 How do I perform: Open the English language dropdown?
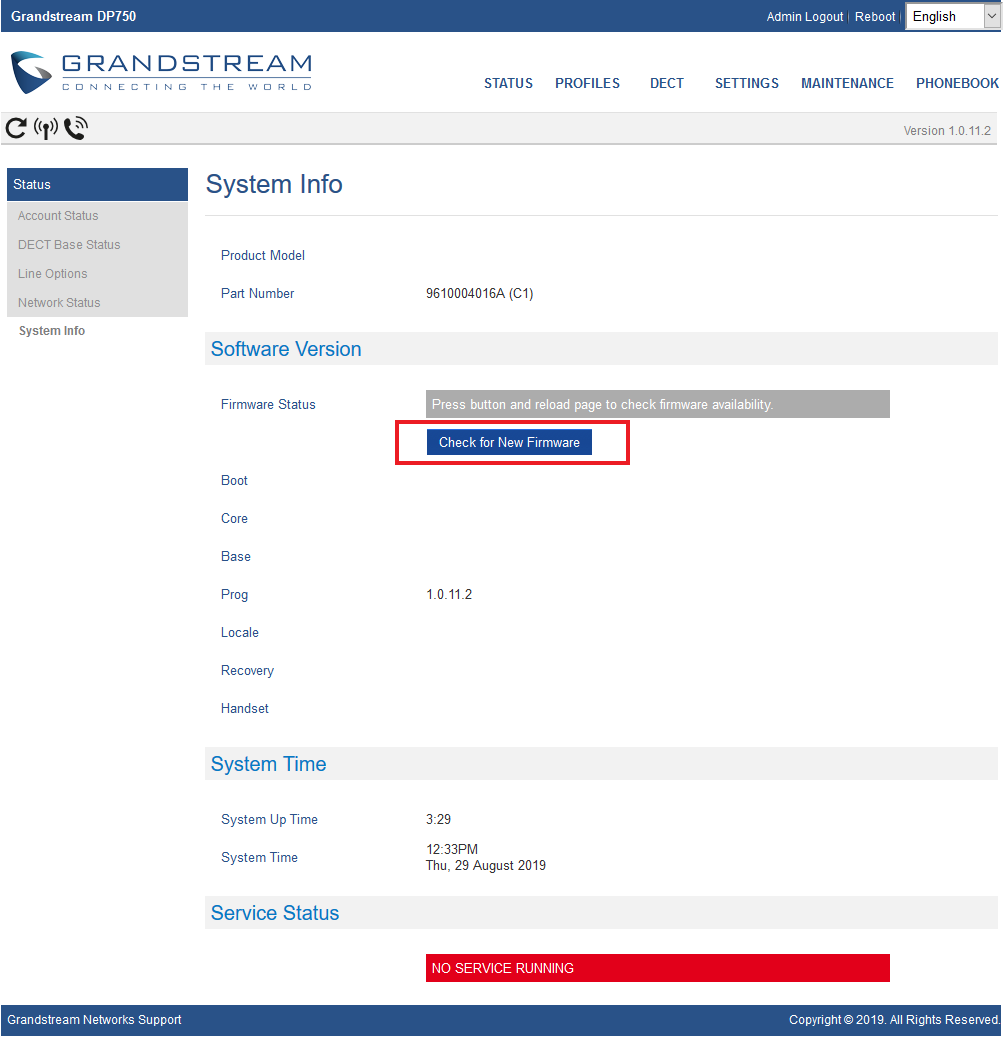tap(953, 16)
